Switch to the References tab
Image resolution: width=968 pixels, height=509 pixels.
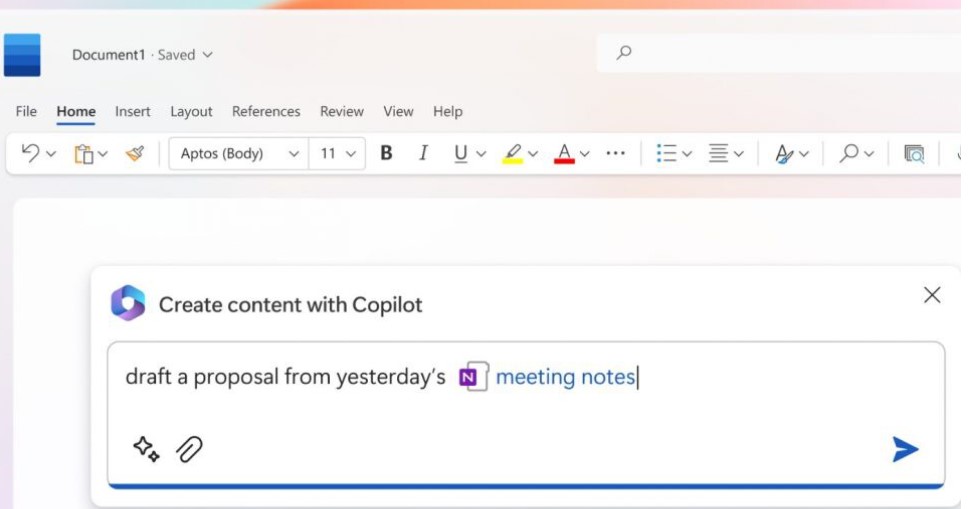pyautogui.click(x=266, y=111)
